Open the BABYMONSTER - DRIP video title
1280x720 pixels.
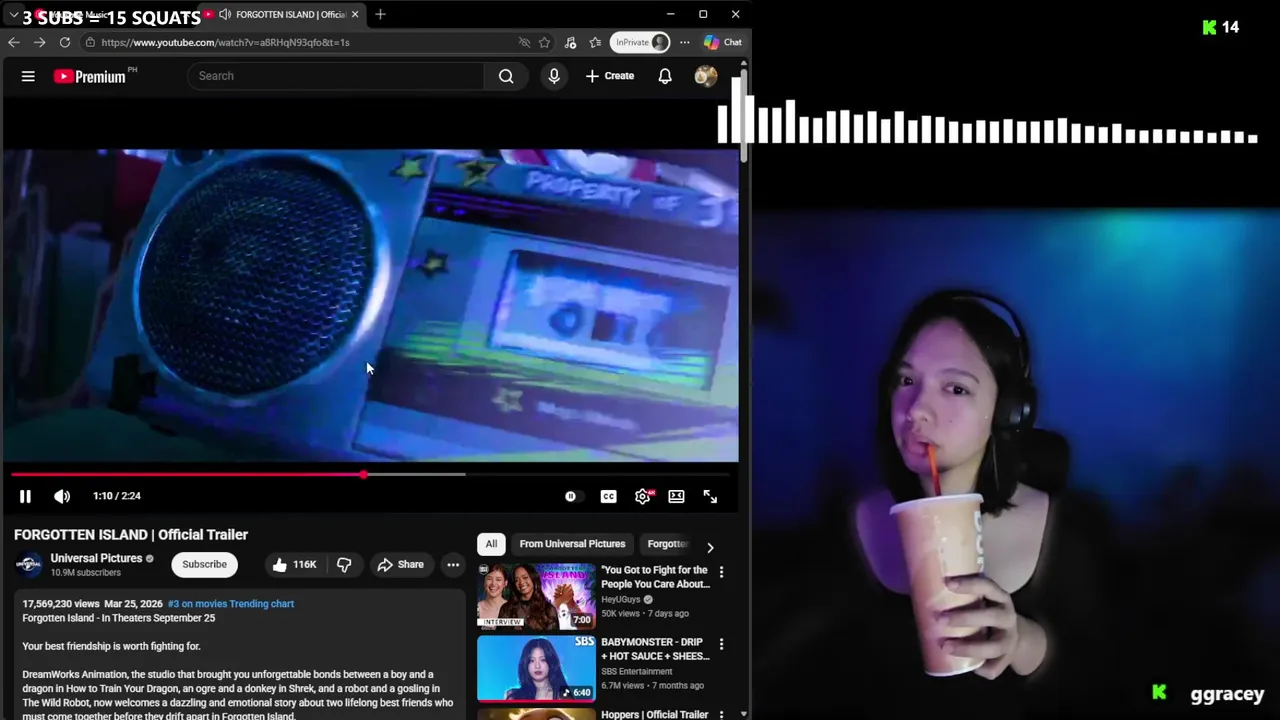(655, 649)
